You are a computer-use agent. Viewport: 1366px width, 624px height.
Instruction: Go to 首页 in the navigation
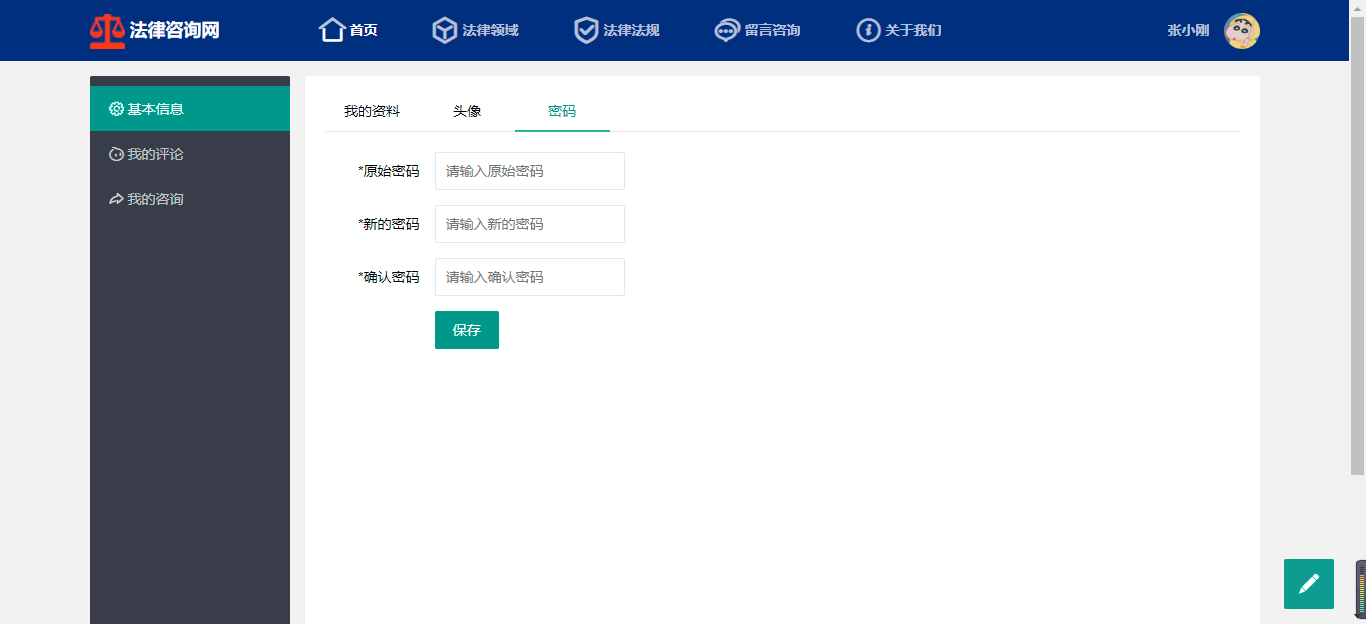point(348,30)
